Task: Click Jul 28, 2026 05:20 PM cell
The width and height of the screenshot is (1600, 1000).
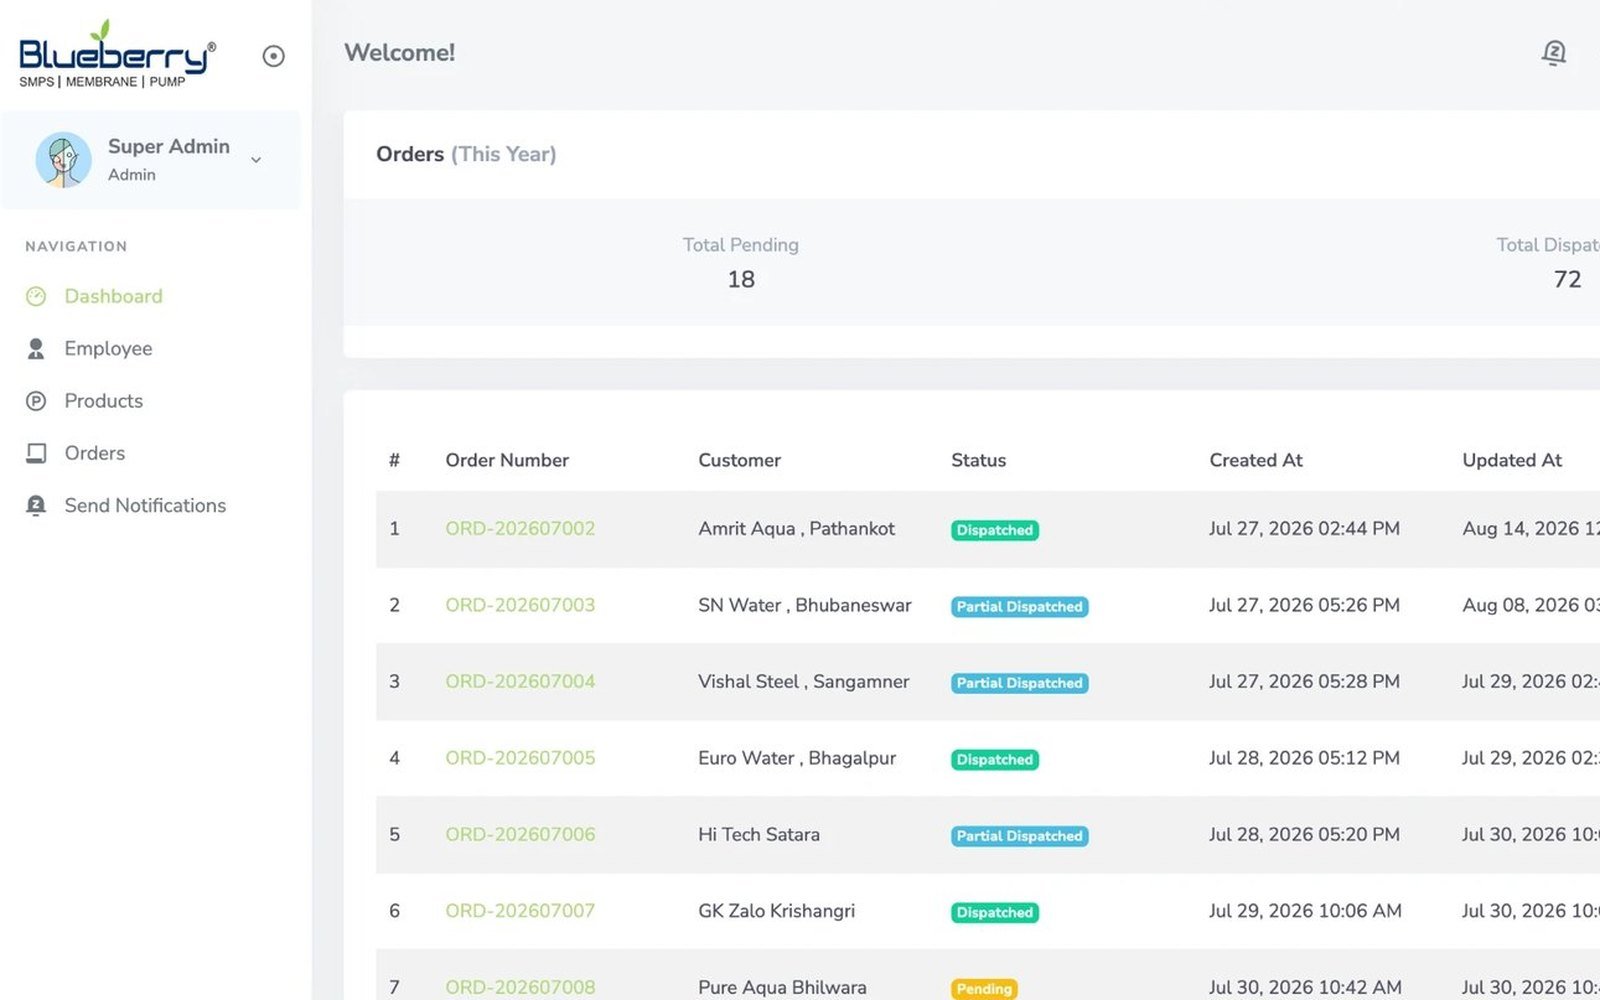Action: tap(1304, 834)
